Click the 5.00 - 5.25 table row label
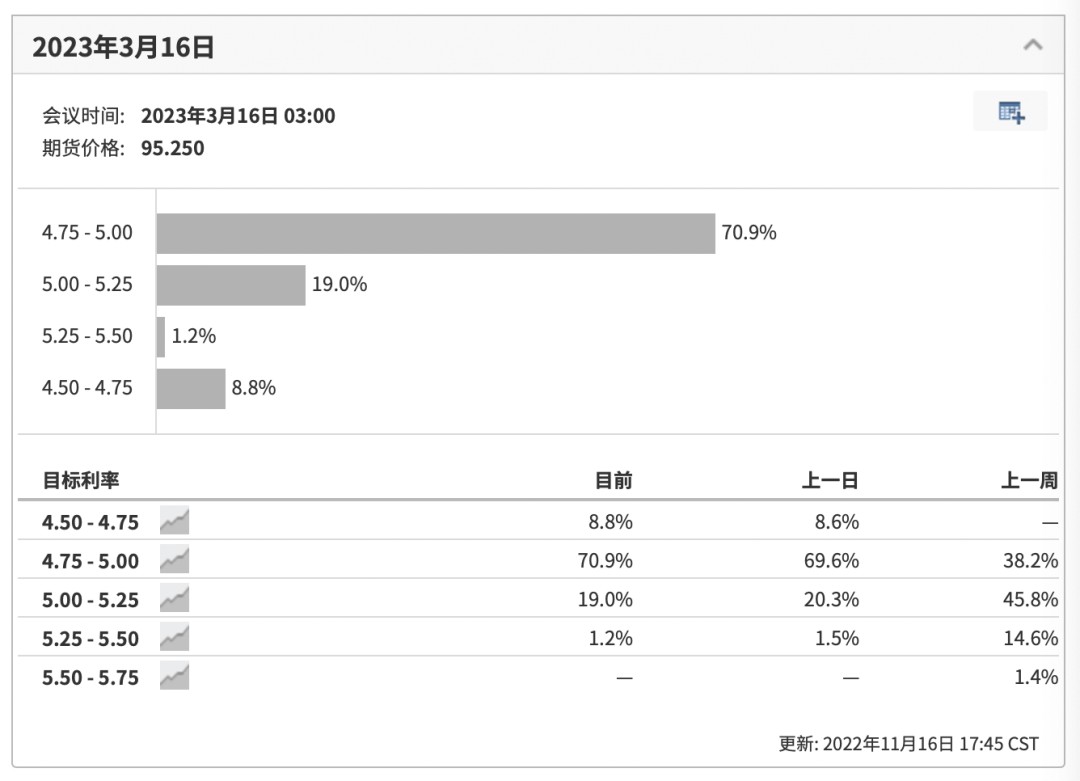The height and width of the screenshot is (781, 1080). pyautogui.click(x=91, y=600)
